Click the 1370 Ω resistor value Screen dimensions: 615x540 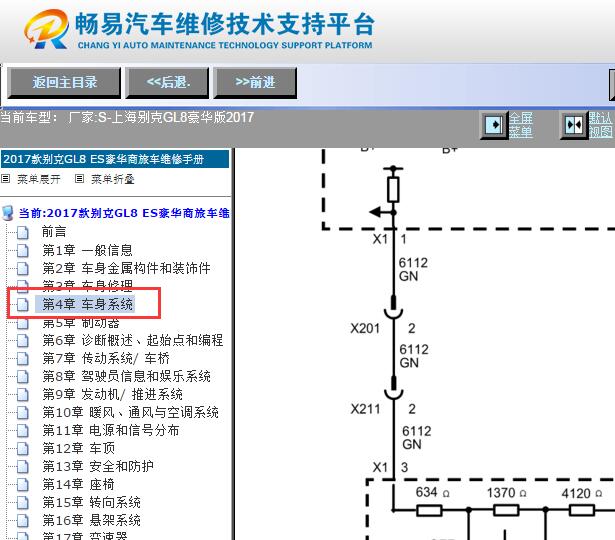(x=506, y=493)
